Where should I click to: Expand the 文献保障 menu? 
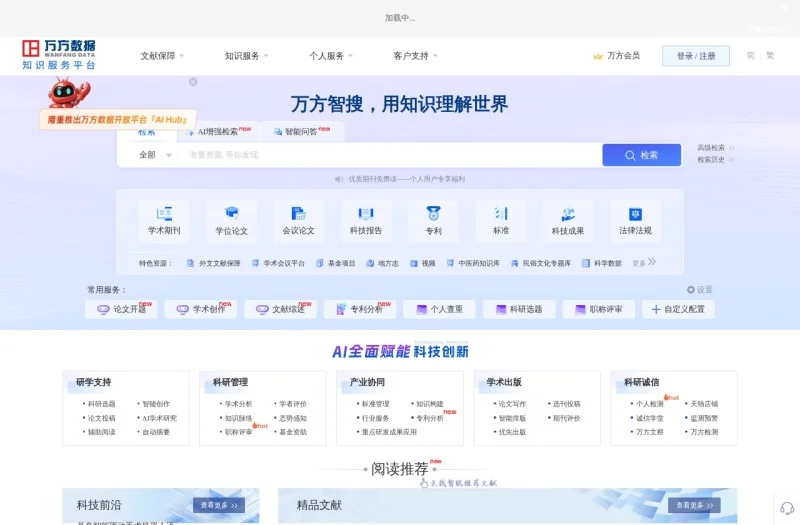(x=162, y=56)
